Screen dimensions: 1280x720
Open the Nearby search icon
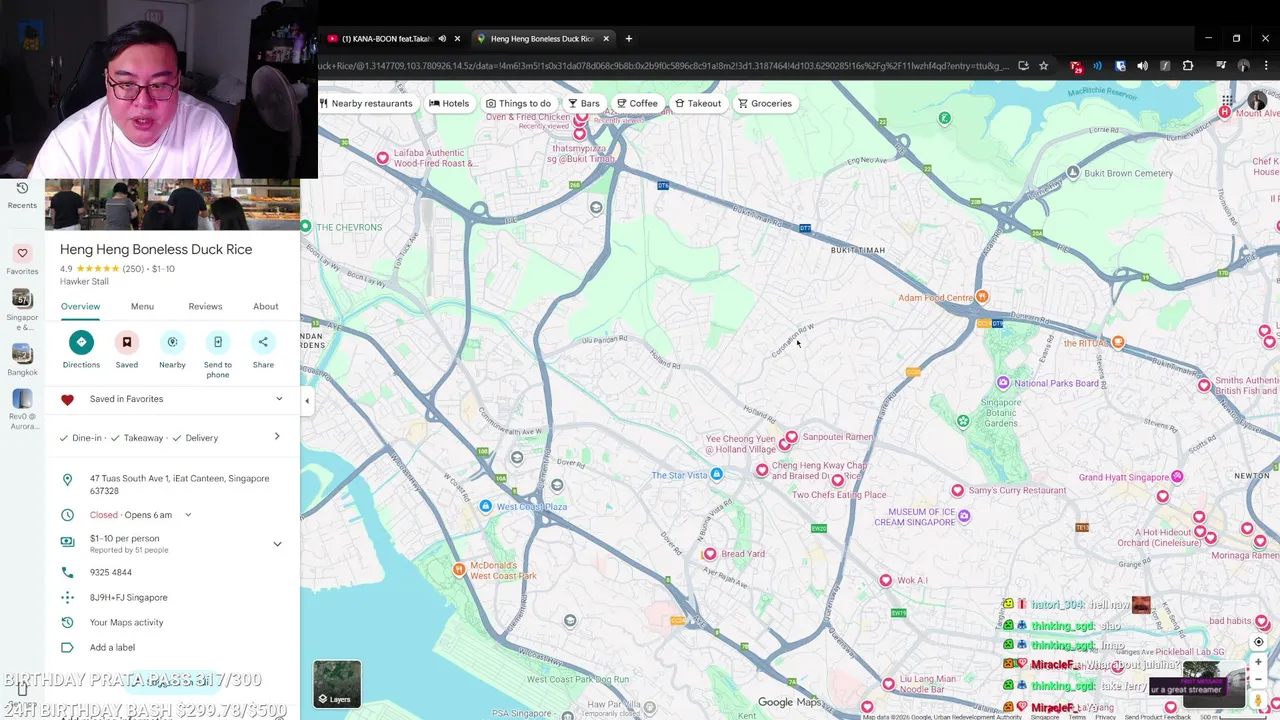172,342
